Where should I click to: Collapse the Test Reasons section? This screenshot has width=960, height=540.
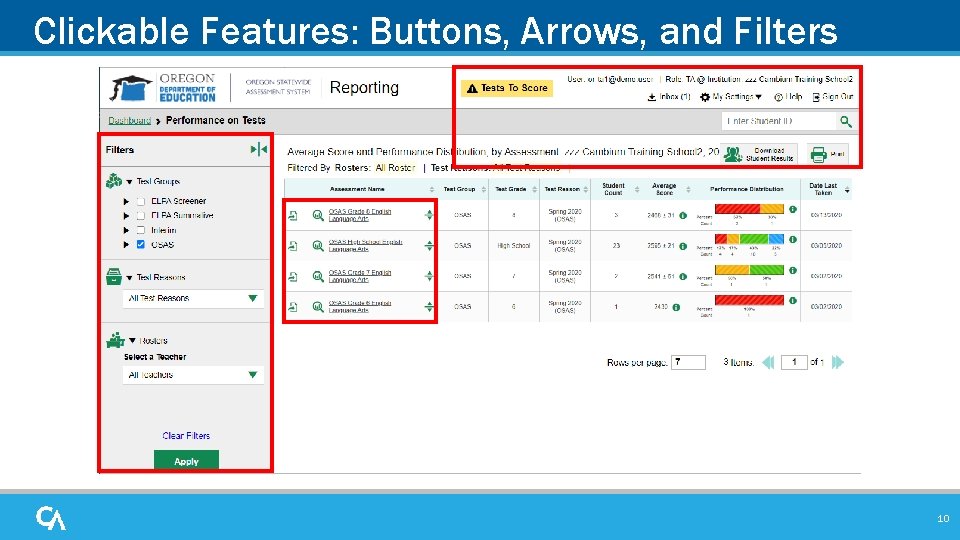129,278
